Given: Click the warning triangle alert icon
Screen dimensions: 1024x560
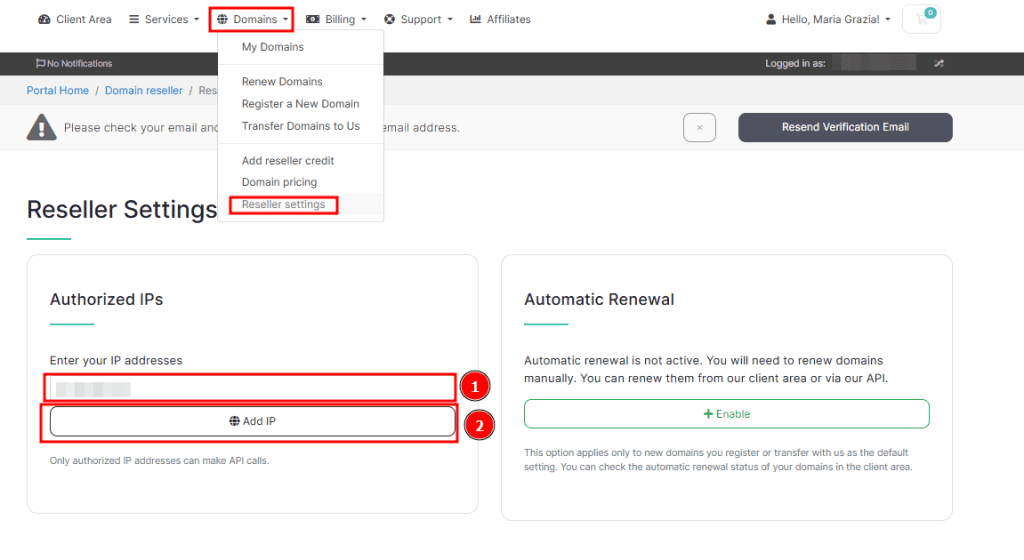Looking at the screenshot, I should [x=41, y=127].
